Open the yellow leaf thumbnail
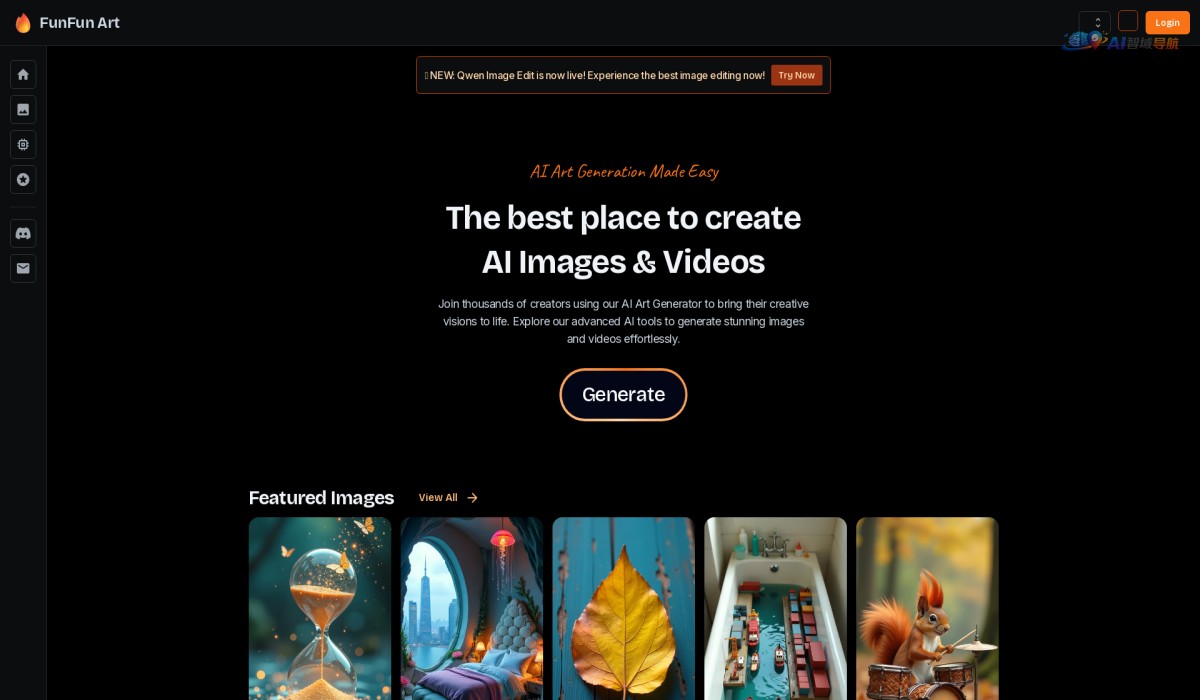This screenshot has height=700, width=1200. (623, 608)
